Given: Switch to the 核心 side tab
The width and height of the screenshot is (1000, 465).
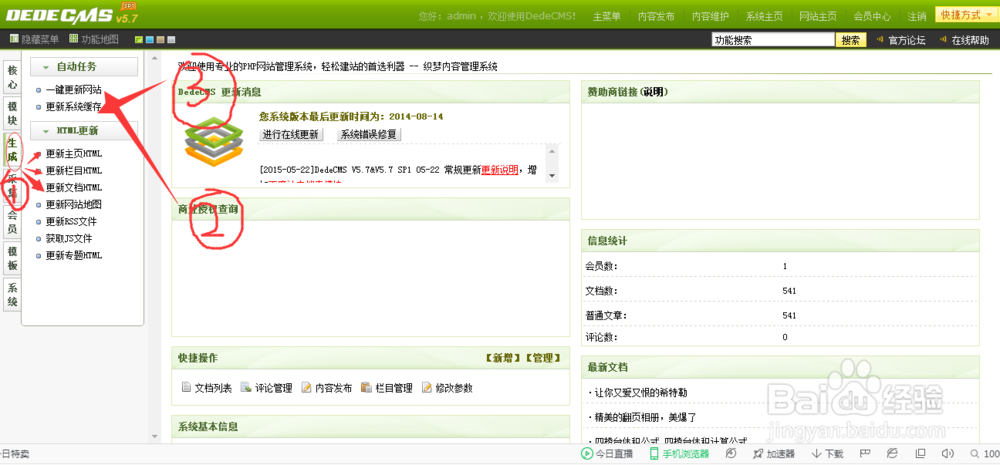Looking at the screenshot, I should (12, 77).
